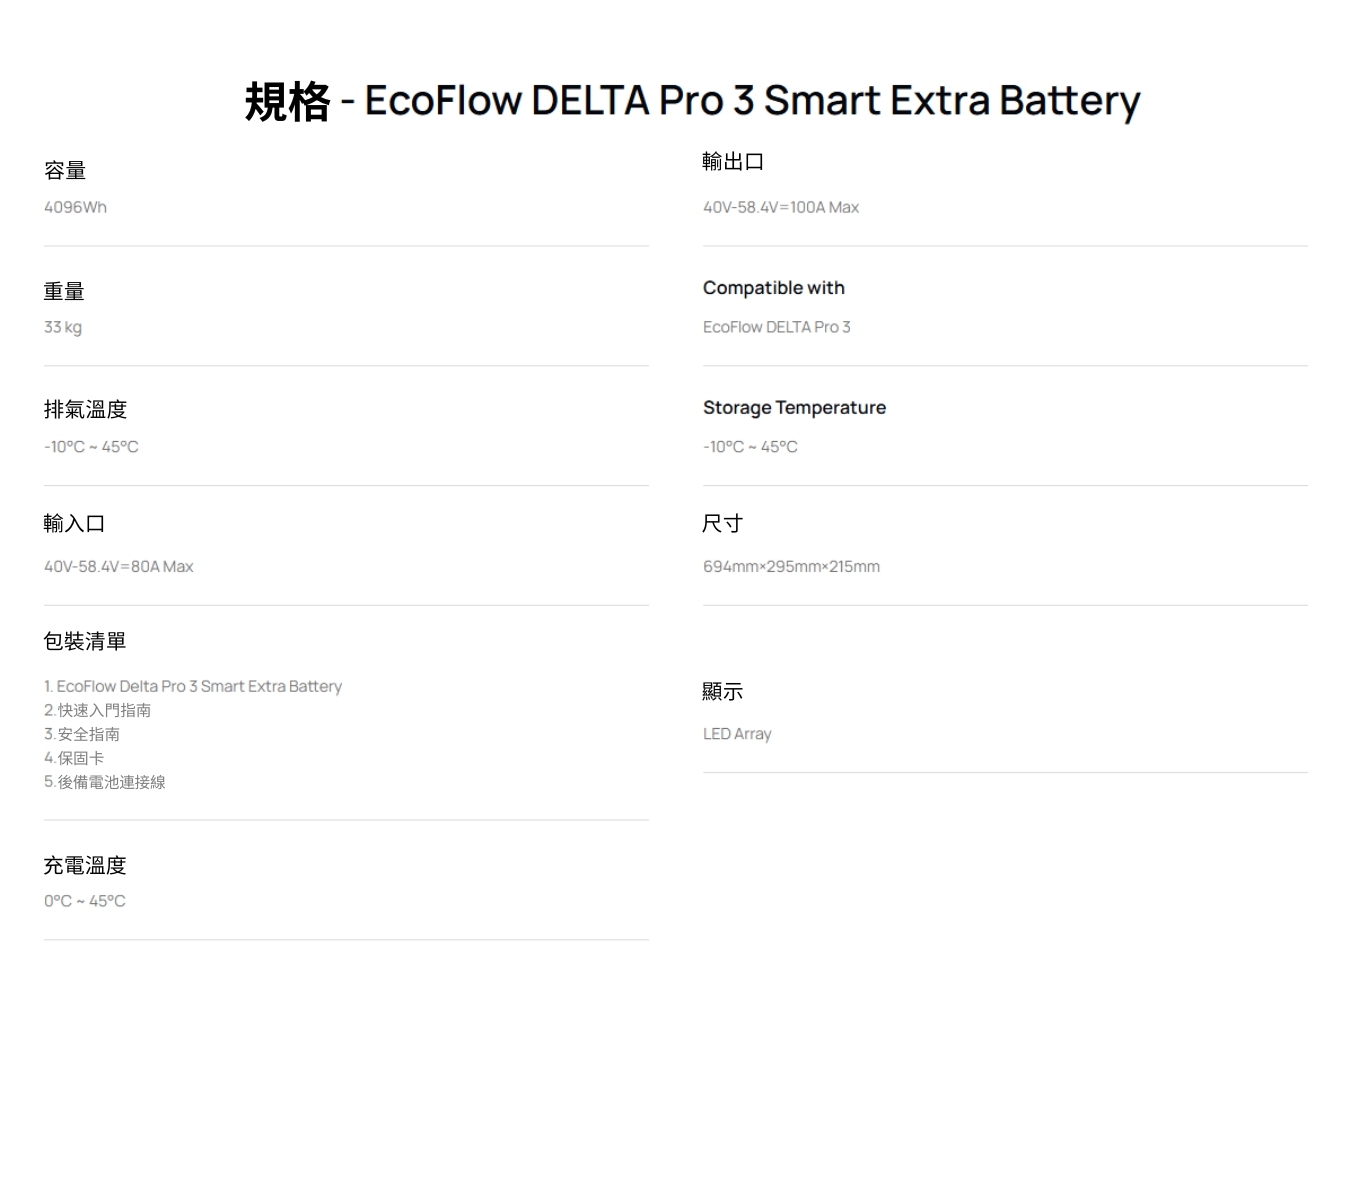Image resolution: width=1350 pixels, height=1200 pixels.
Task: Click the 排氣溫度 heading
Action: tap(85, 409)
